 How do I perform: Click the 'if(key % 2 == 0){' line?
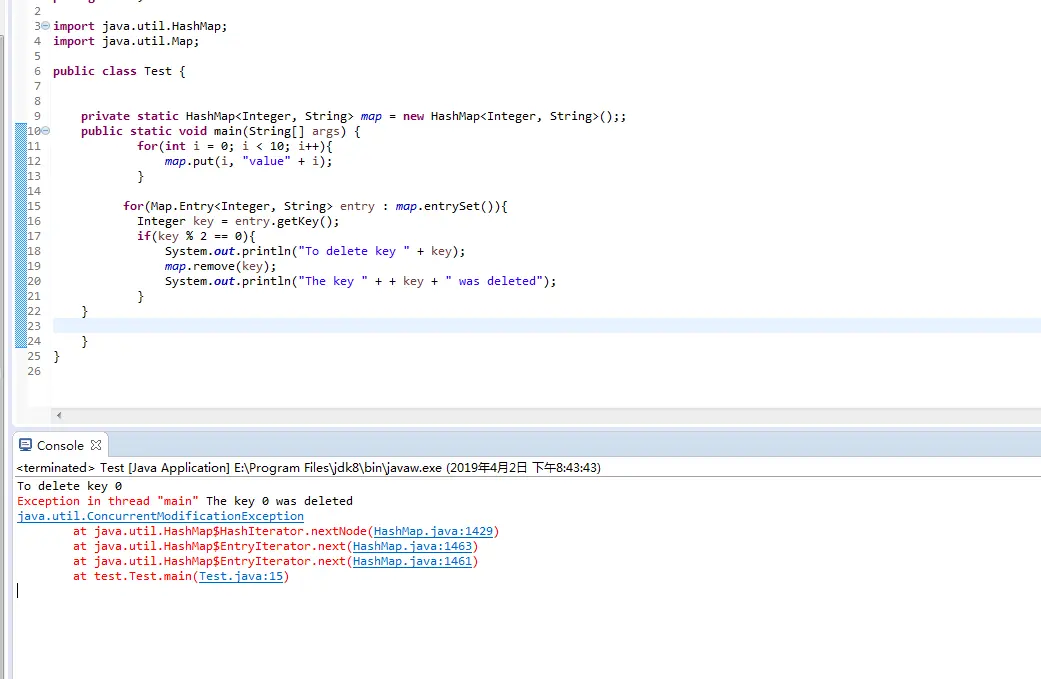click(197, 236)
